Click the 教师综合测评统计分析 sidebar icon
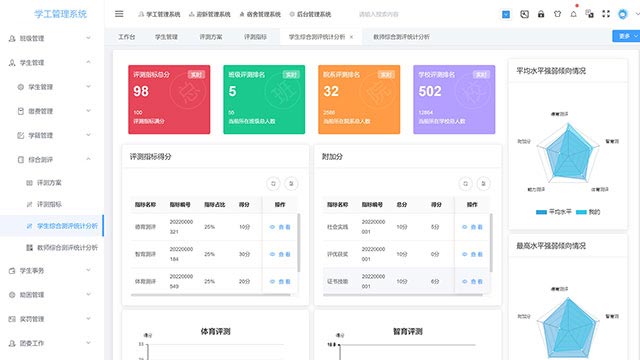Image resolution: width=640 pixels, height=360 pixels. pos(29,247)
